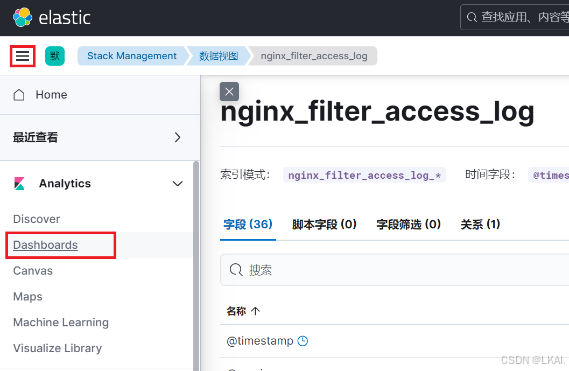
Task: Open Machine Learning from the sidebar
Action: [61, 322]
